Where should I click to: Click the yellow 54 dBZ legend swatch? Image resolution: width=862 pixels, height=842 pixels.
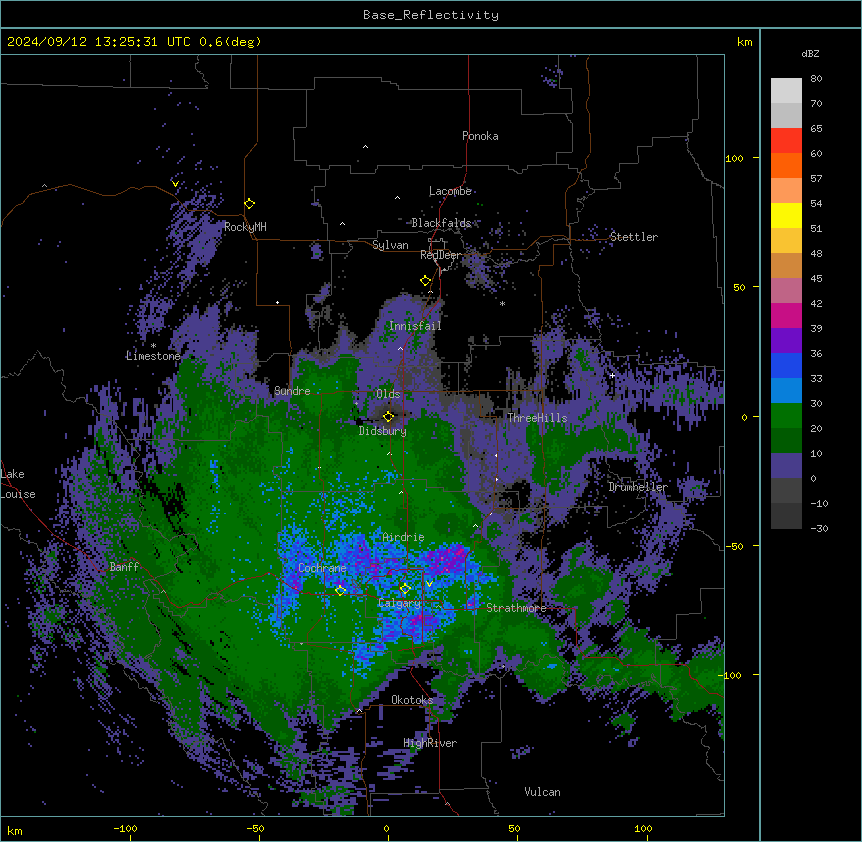point(786,215)
